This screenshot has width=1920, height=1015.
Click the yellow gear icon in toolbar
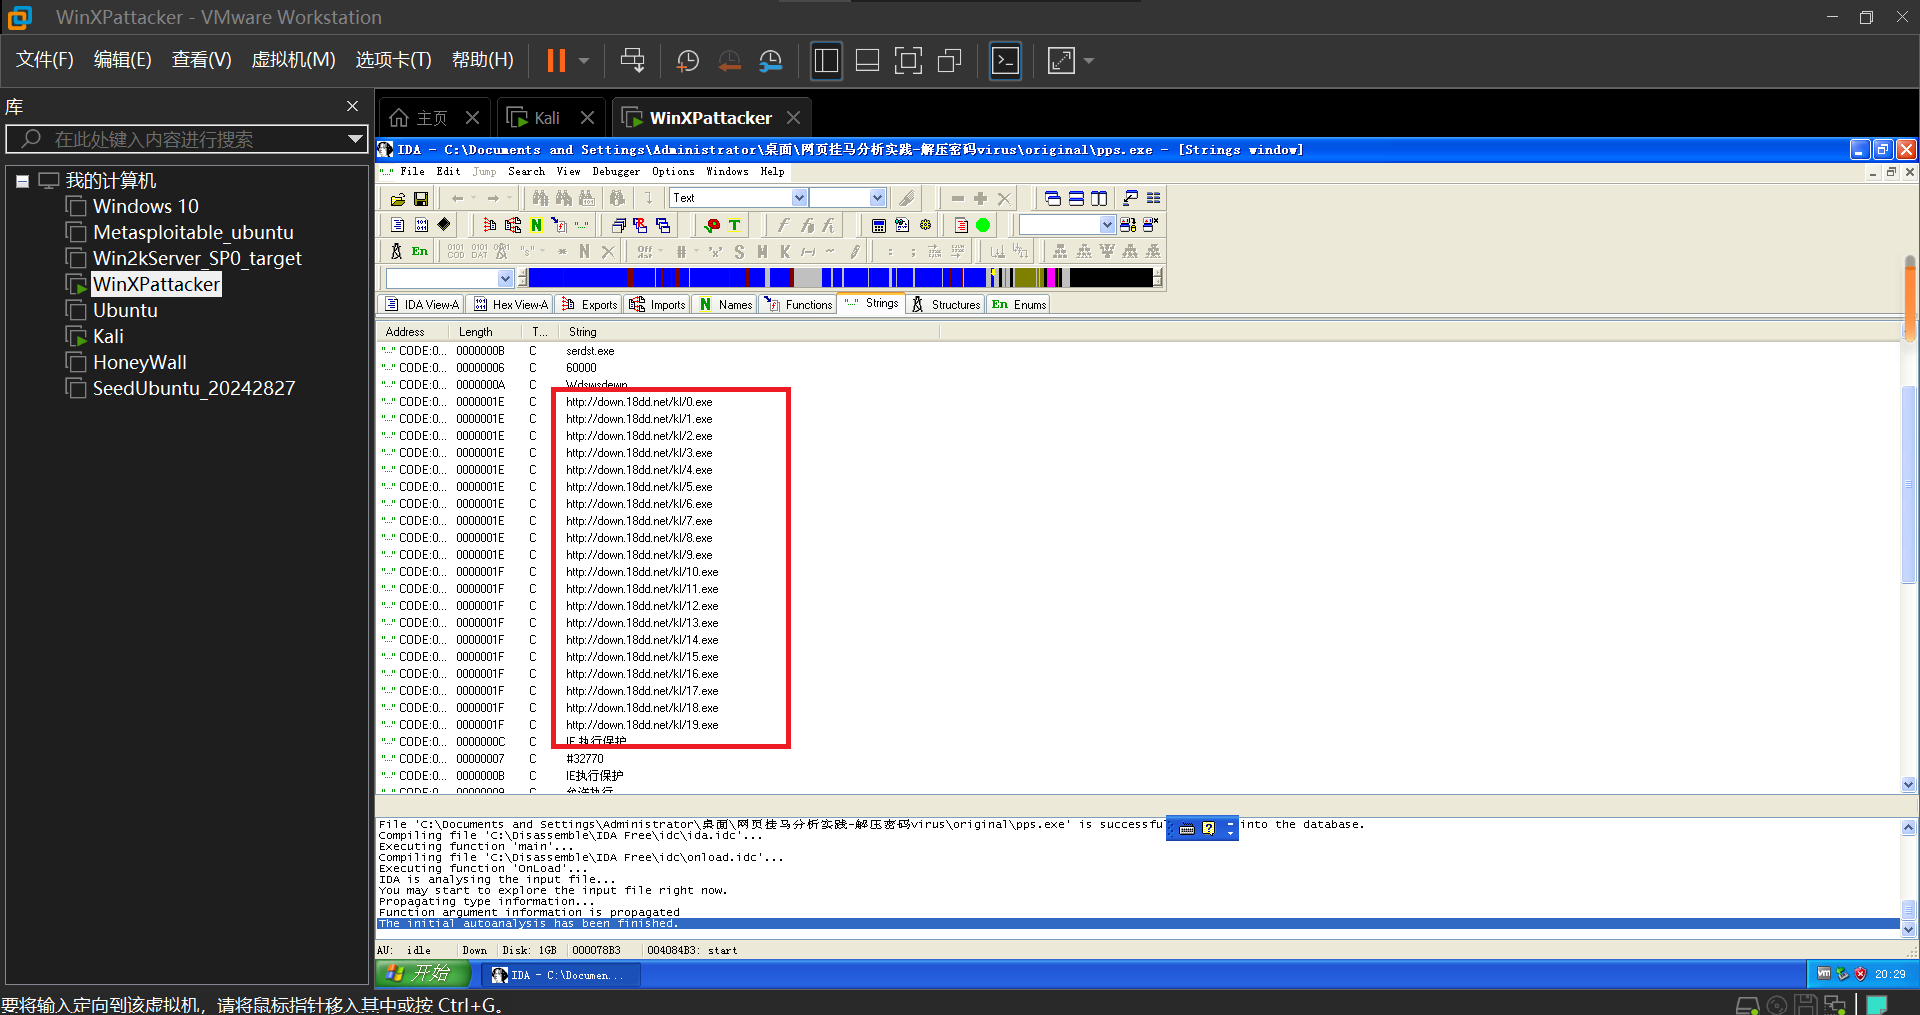pos(926,225)
